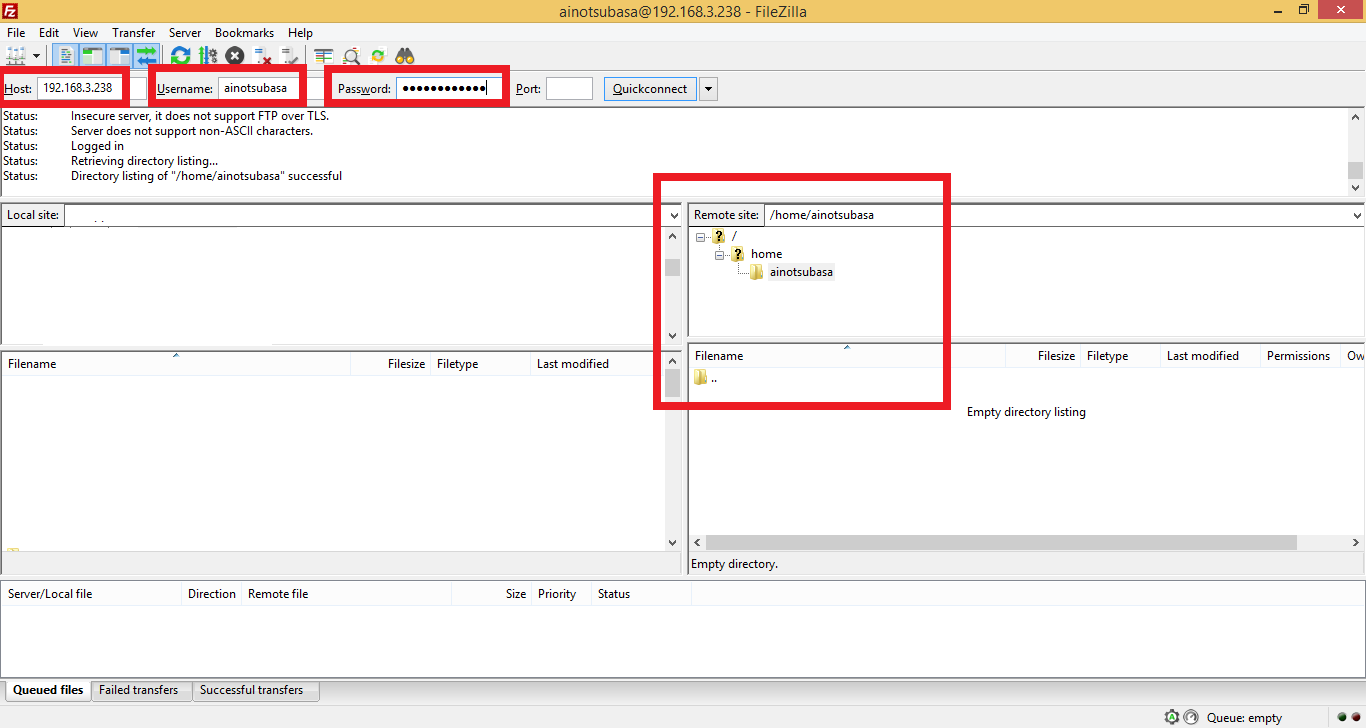Open the File menu
This screenshot has width=1366, height=728.
[x=16, y=33]
